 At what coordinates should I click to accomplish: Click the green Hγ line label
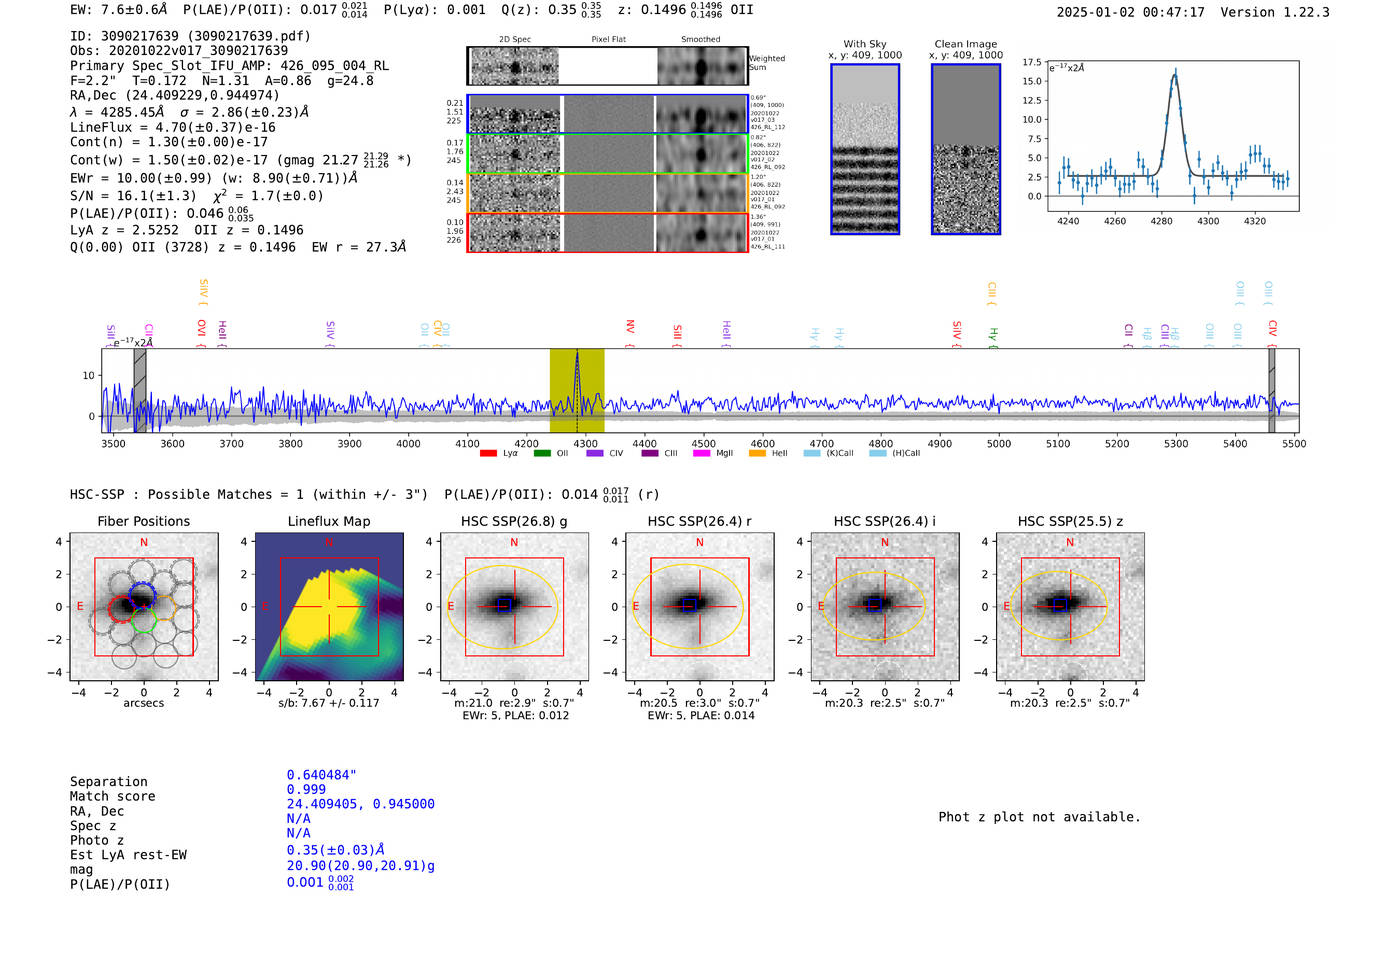point(993,336)
